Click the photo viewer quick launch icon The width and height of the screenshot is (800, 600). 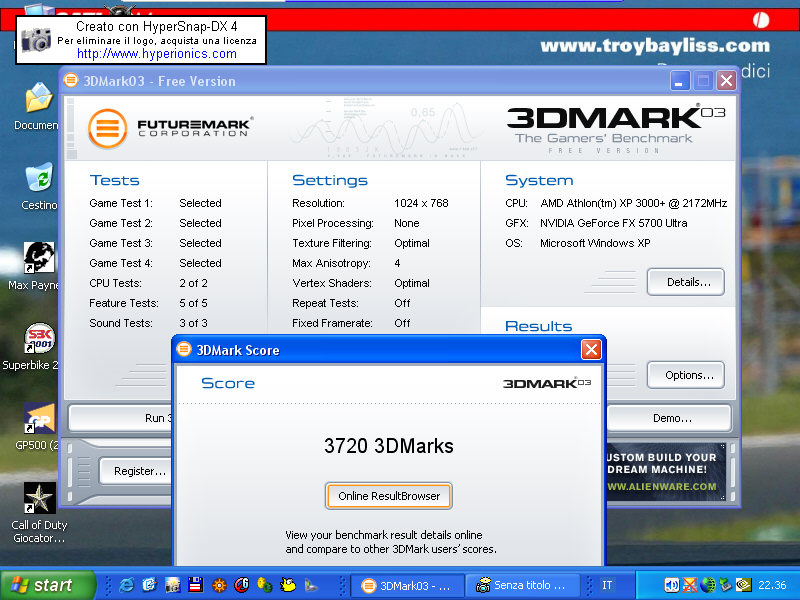click(x=172, y=585)
